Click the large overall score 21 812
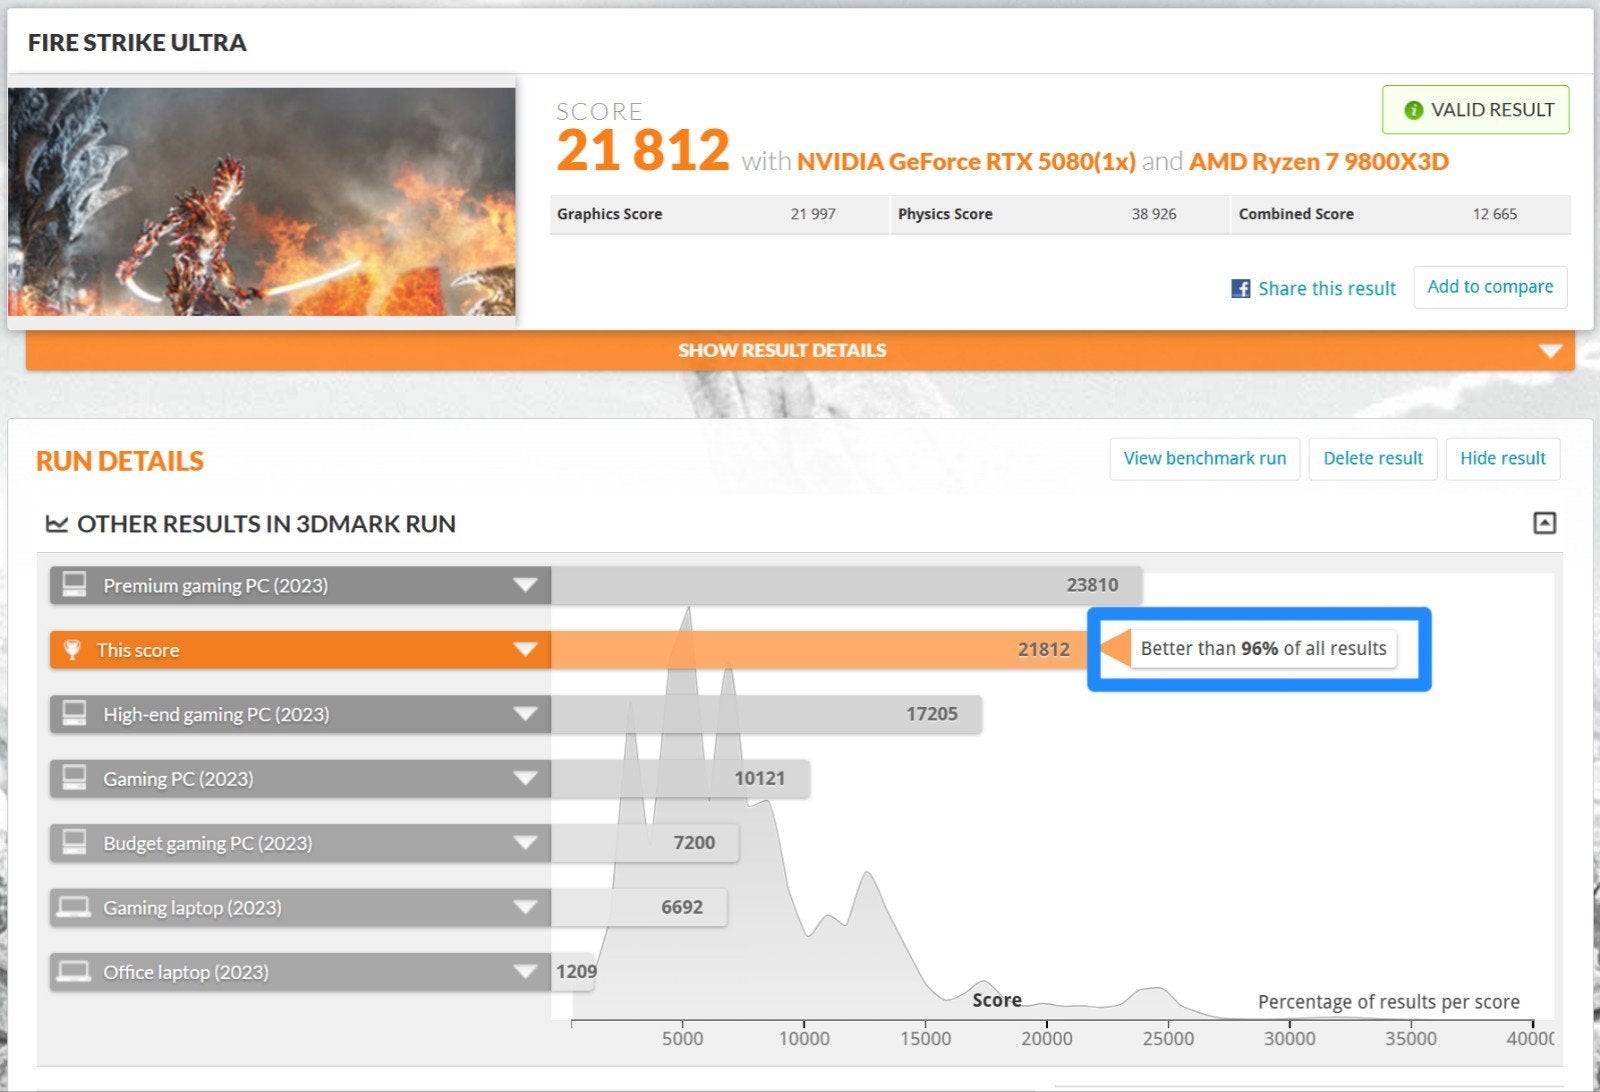The image size is (1600, 1092). (643, 150)
